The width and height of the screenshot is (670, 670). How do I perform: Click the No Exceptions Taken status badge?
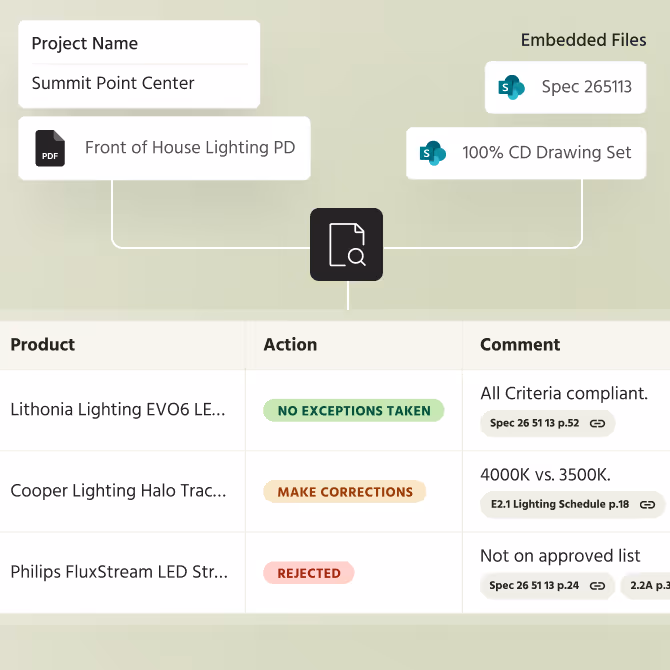point(354,411)
